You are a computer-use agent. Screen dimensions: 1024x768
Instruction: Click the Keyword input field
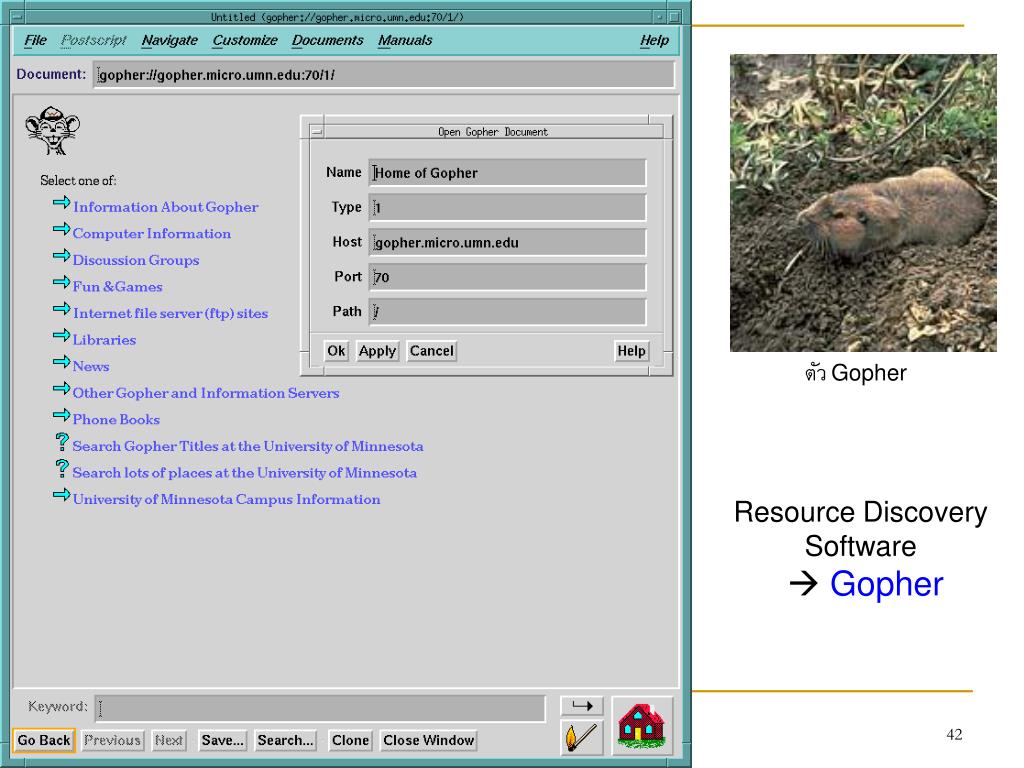(x=320, y=709)
